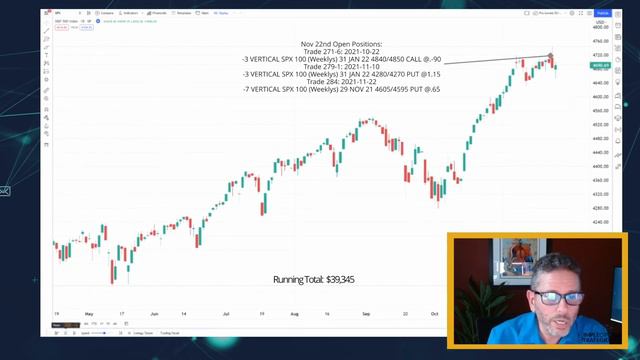Open the watchlist icon in right sidebar

click(x=618, y=14)
